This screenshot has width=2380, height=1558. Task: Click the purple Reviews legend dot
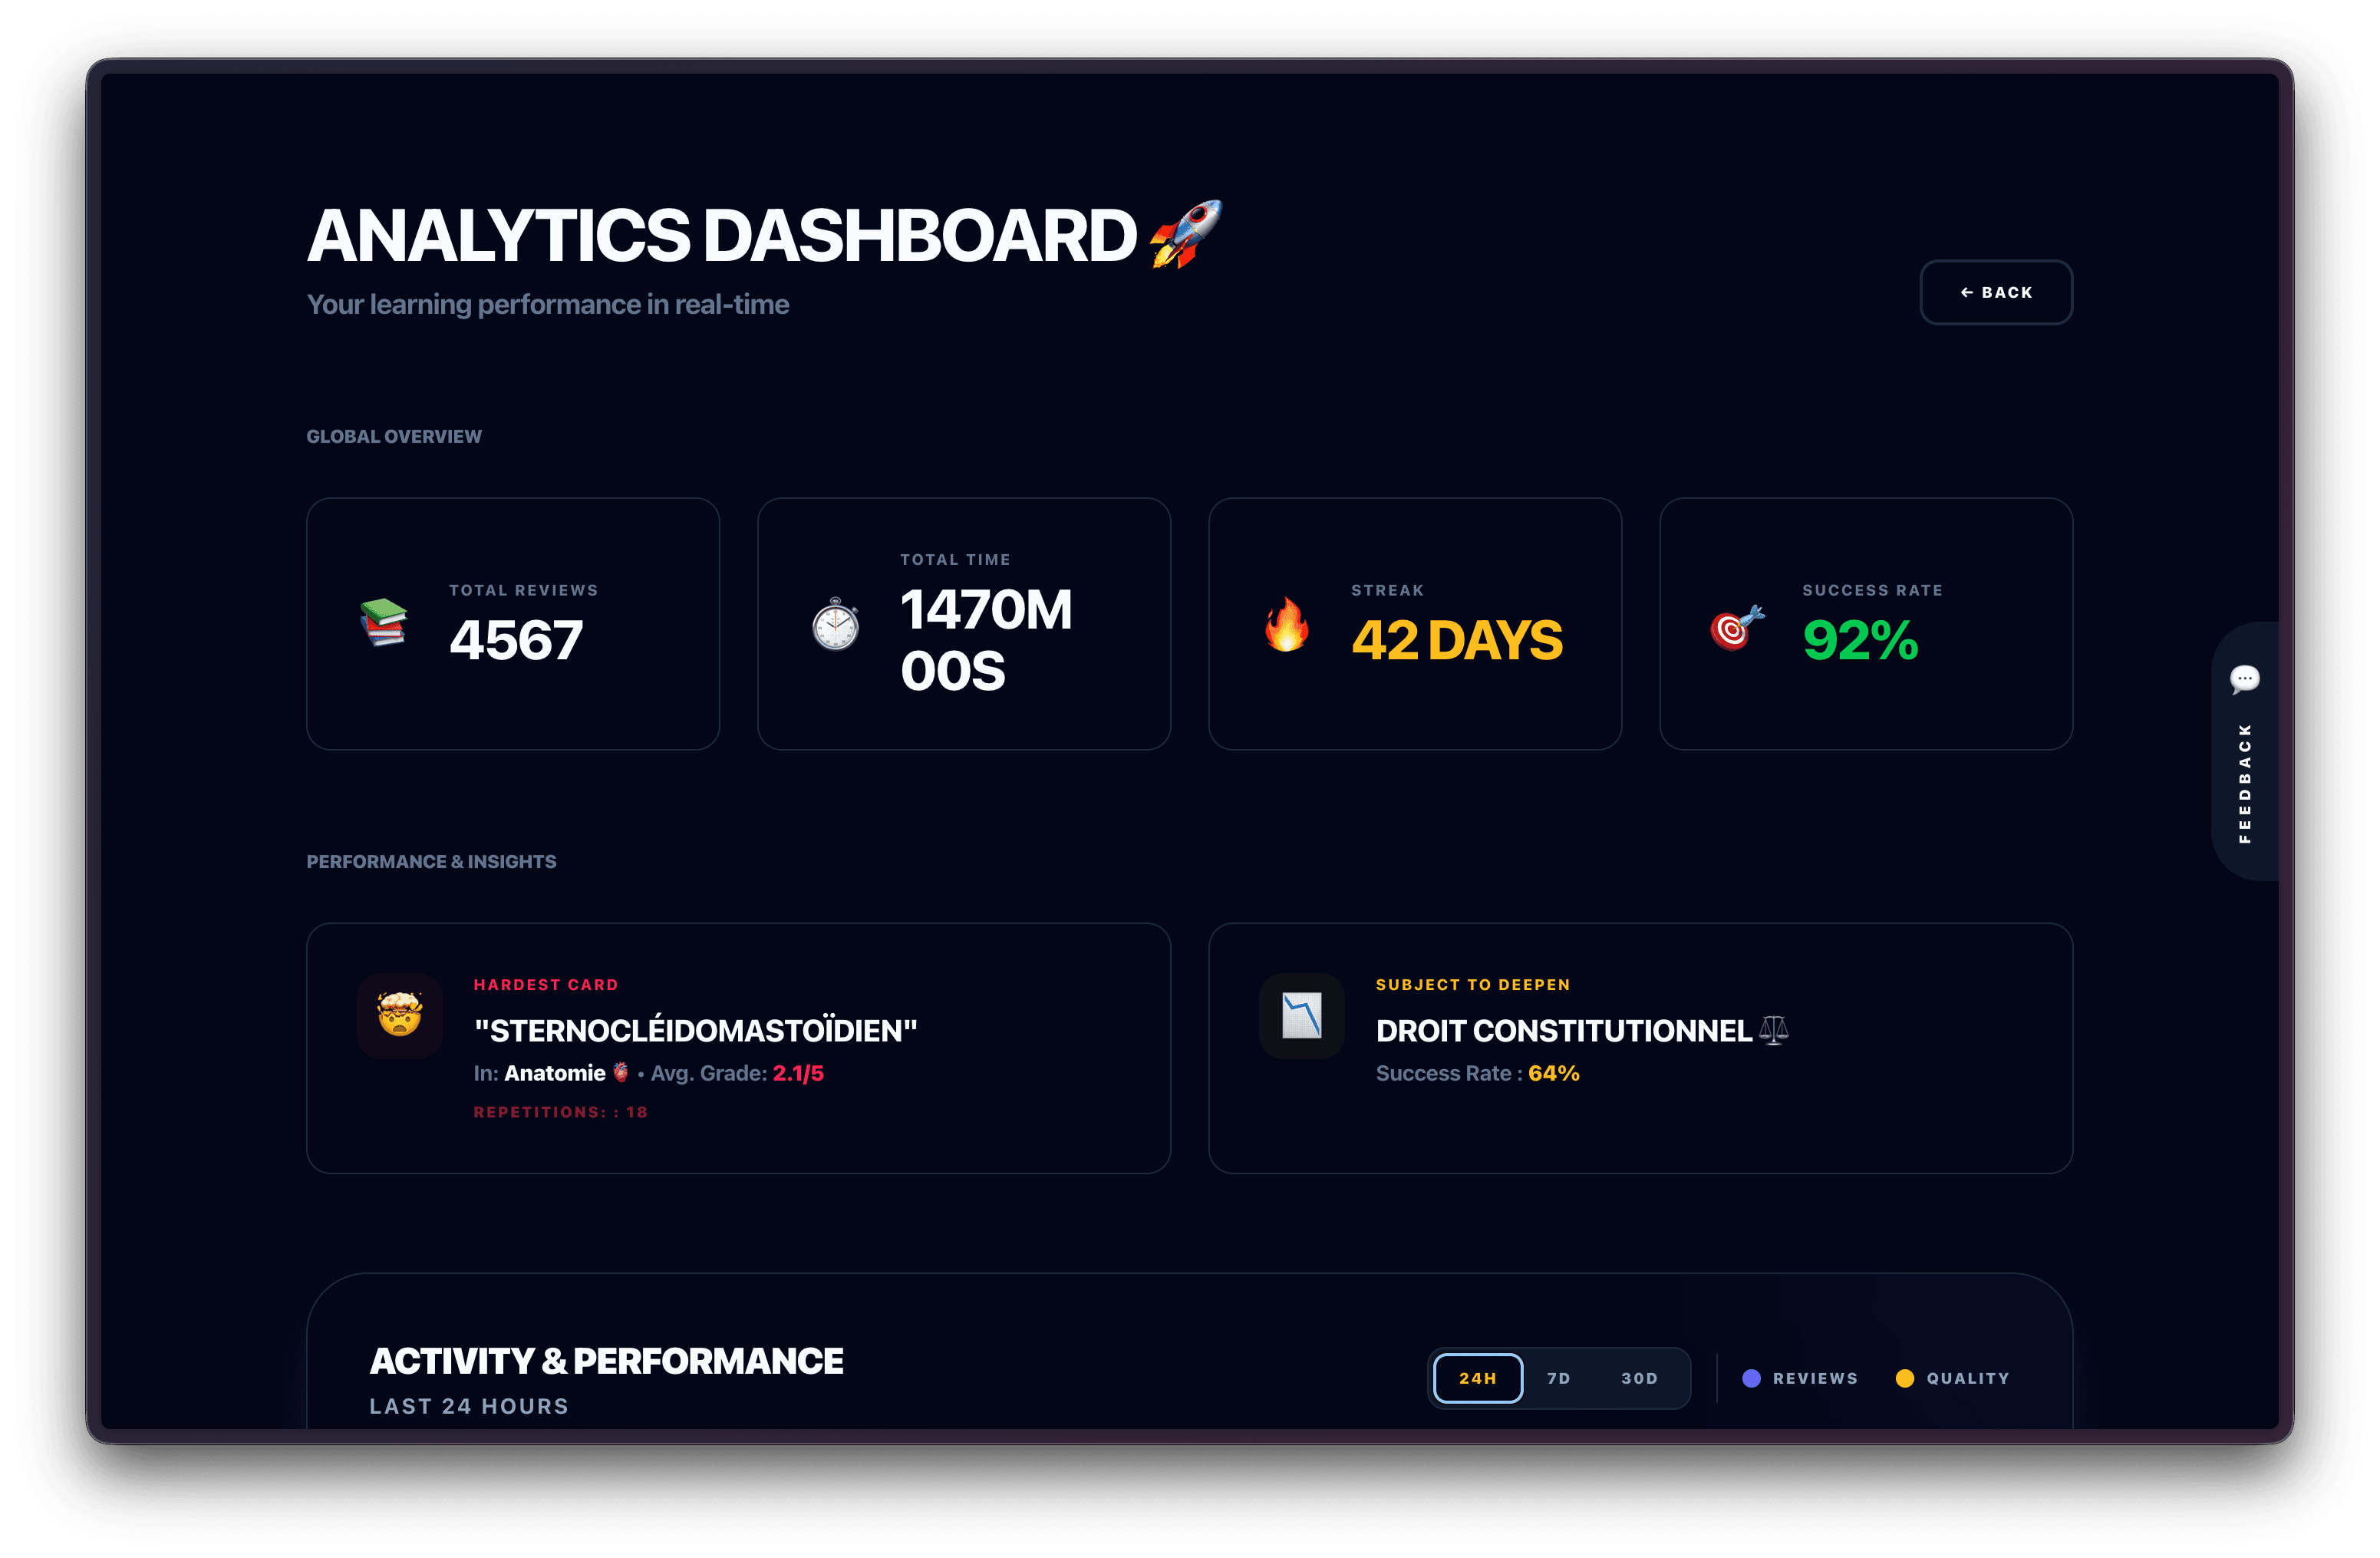click(x=1751, y=1378)
